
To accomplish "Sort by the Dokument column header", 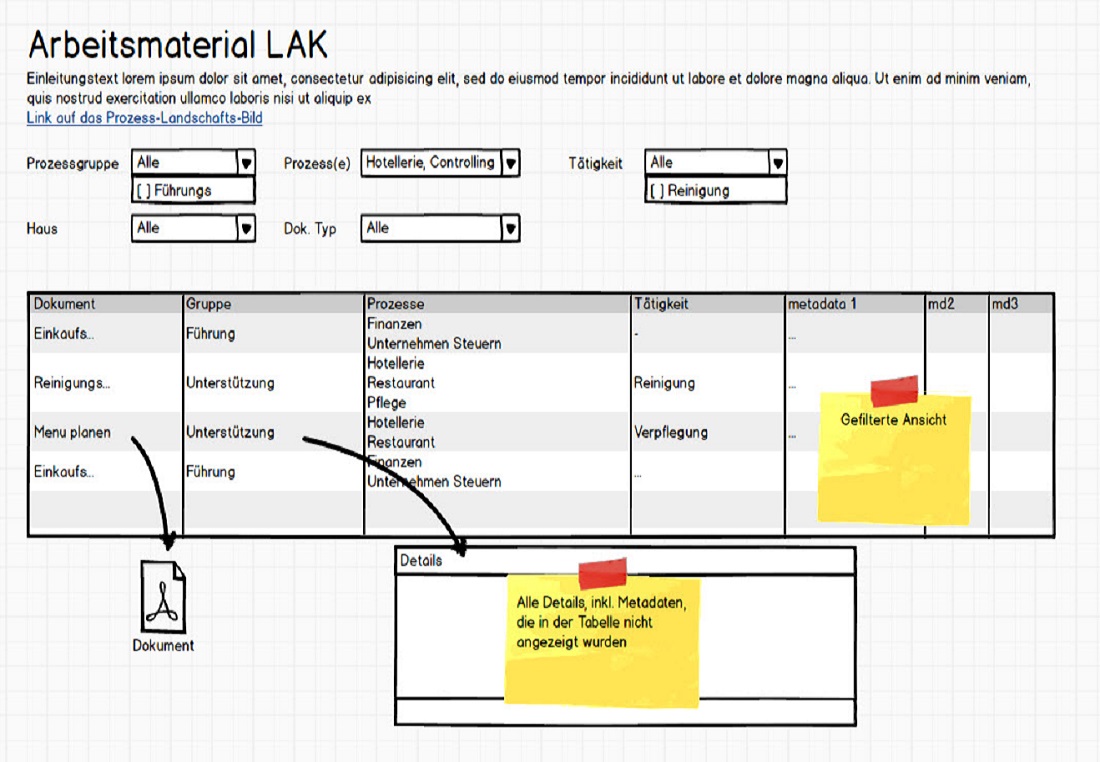I will (65, 303).
